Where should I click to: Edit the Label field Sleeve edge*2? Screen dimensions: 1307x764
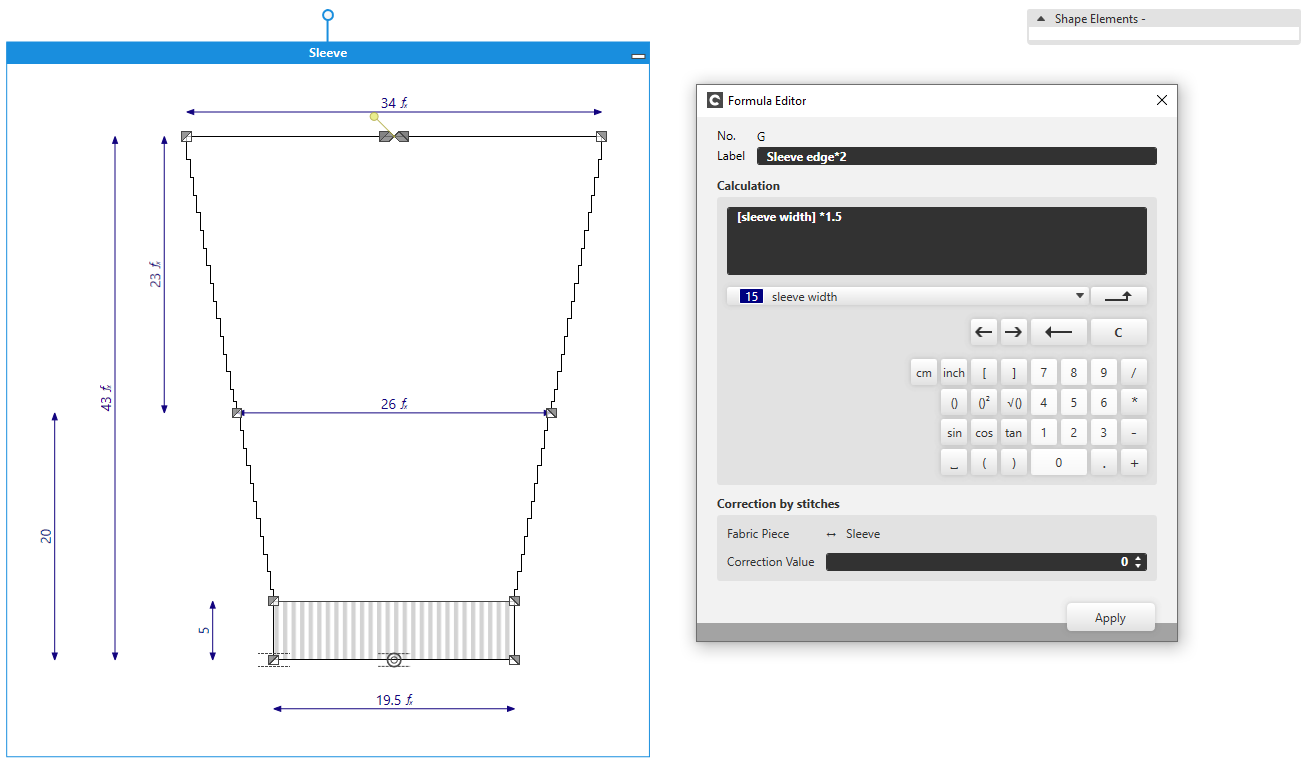(956, 156)
